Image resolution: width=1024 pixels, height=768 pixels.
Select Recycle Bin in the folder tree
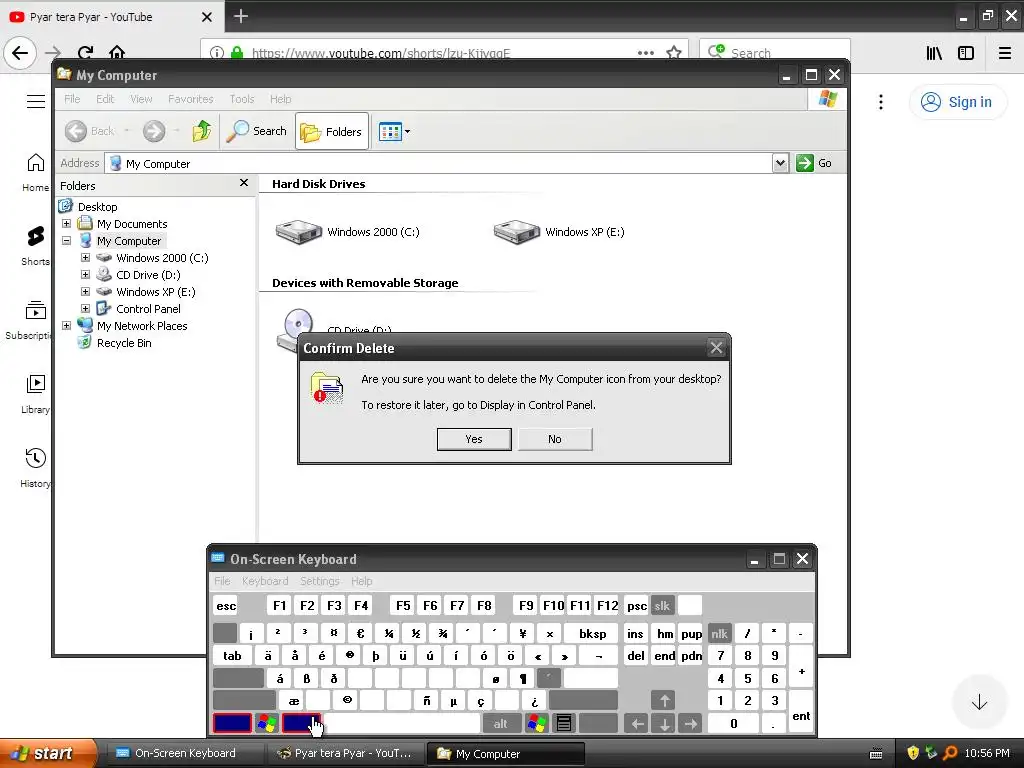tap(123, 343)
